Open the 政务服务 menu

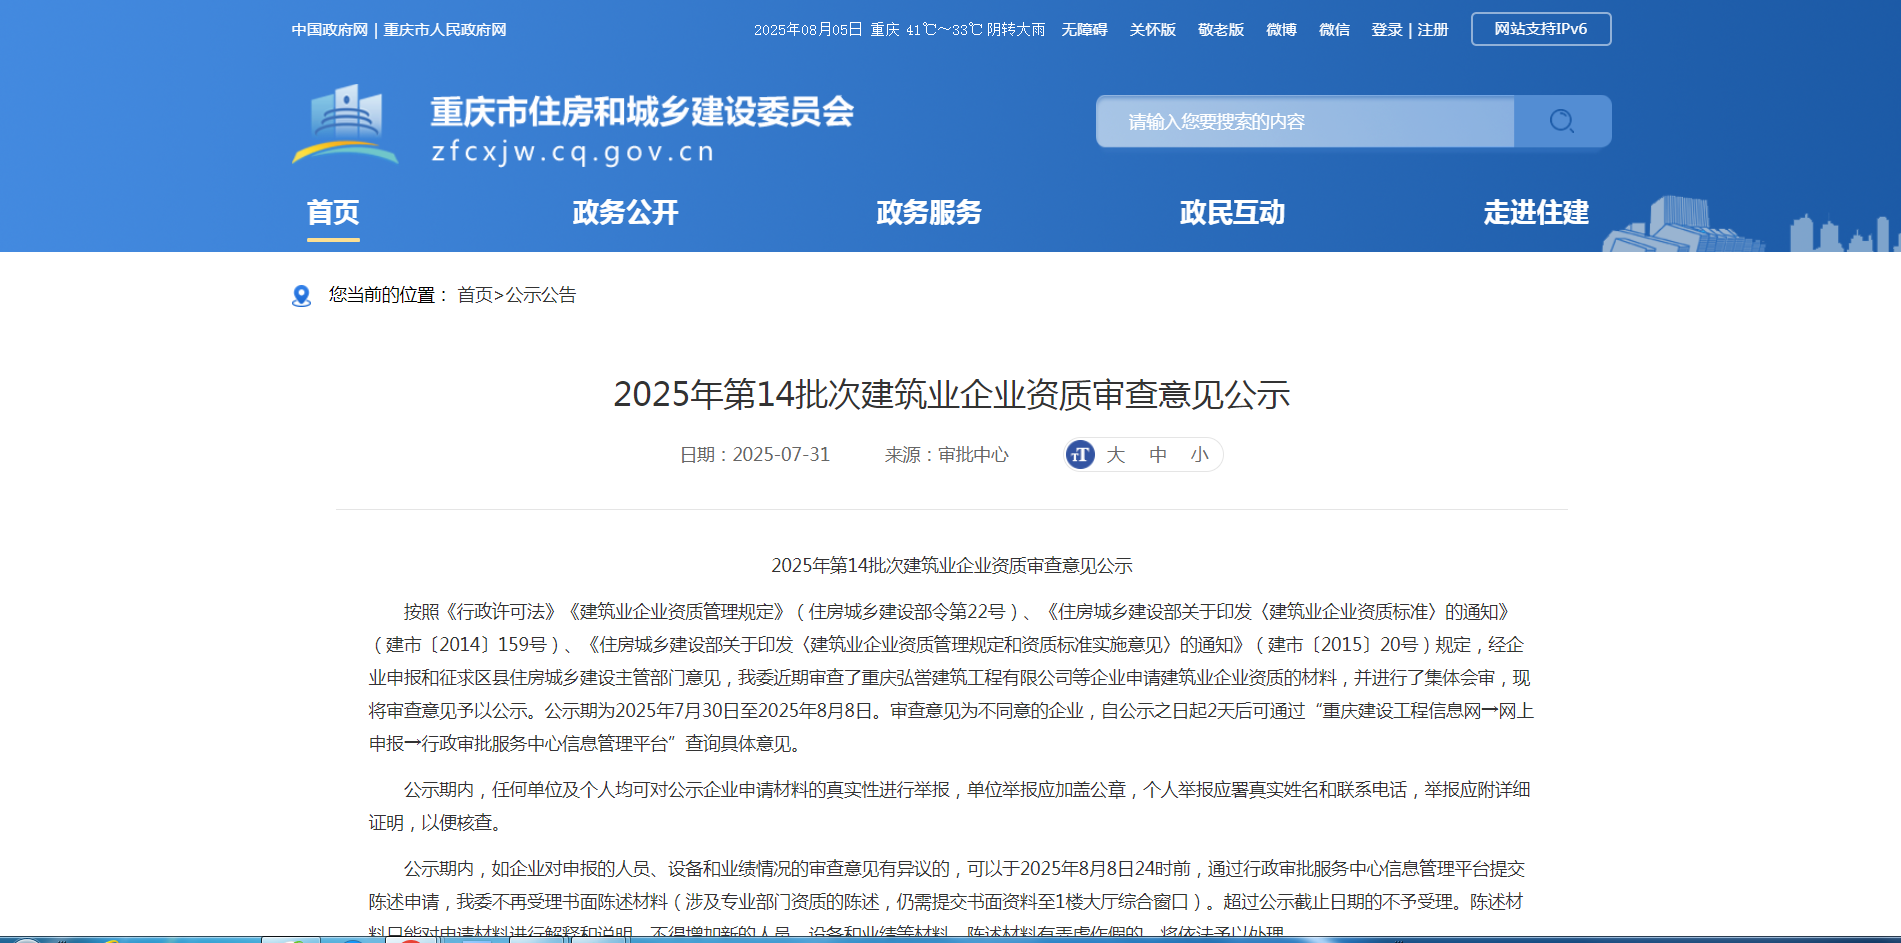tap(928, 212)
